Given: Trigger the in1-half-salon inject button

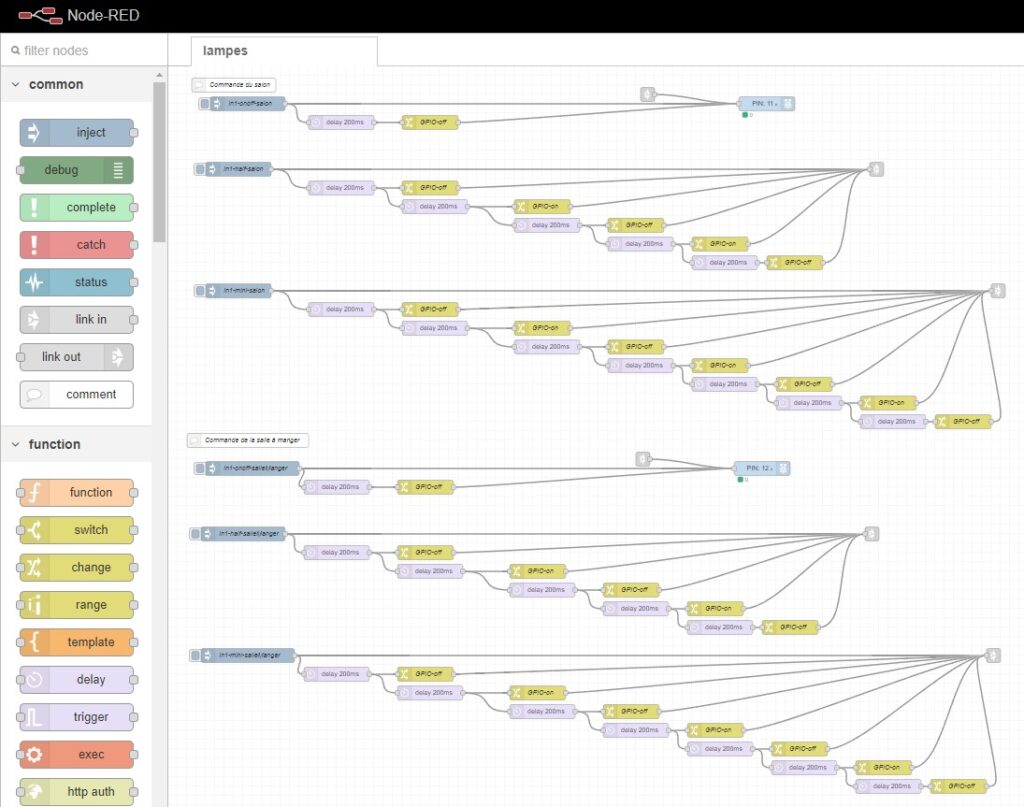Looking at the screenshot, I should click(x=199, y=169).
